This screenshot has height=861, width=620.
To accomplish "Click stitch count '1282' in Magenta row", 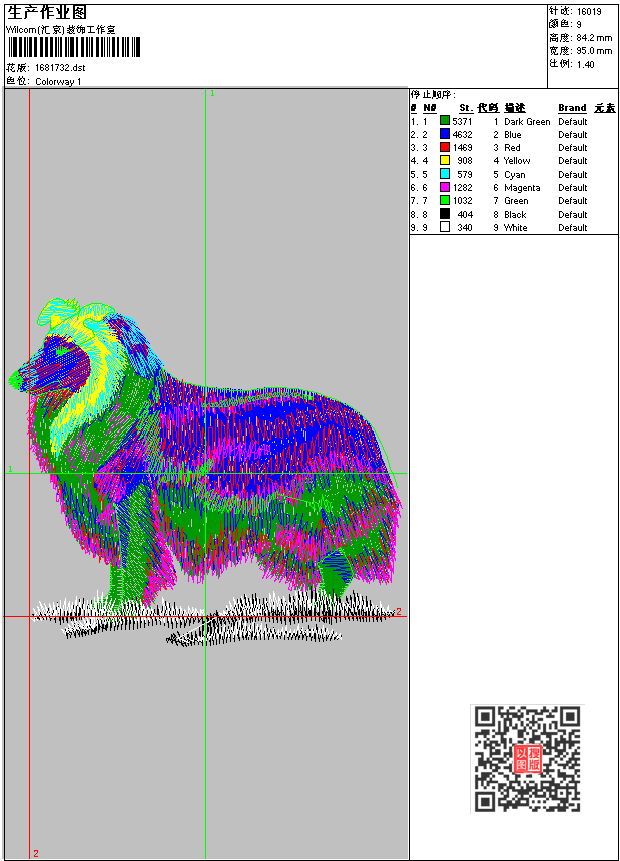I will [x=462, y=188].
